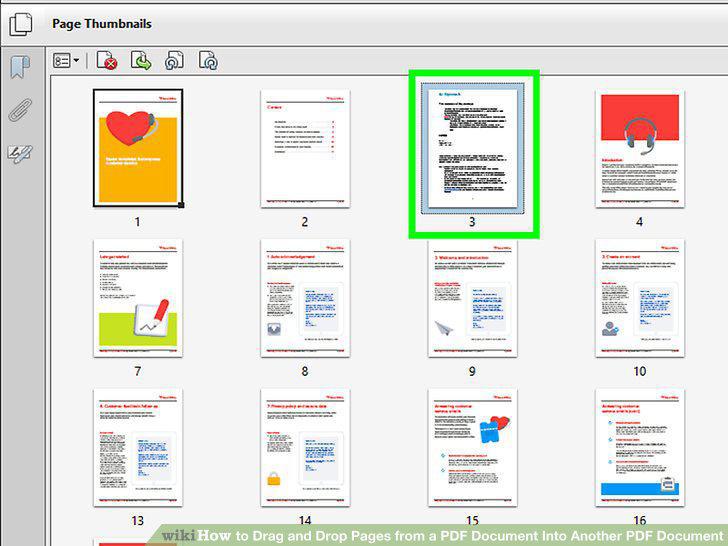Image resolution: width=728 pixels, height=546 pixels.
Task: Open the Bookmarks panel icon
Action: (x=20, y=67)
